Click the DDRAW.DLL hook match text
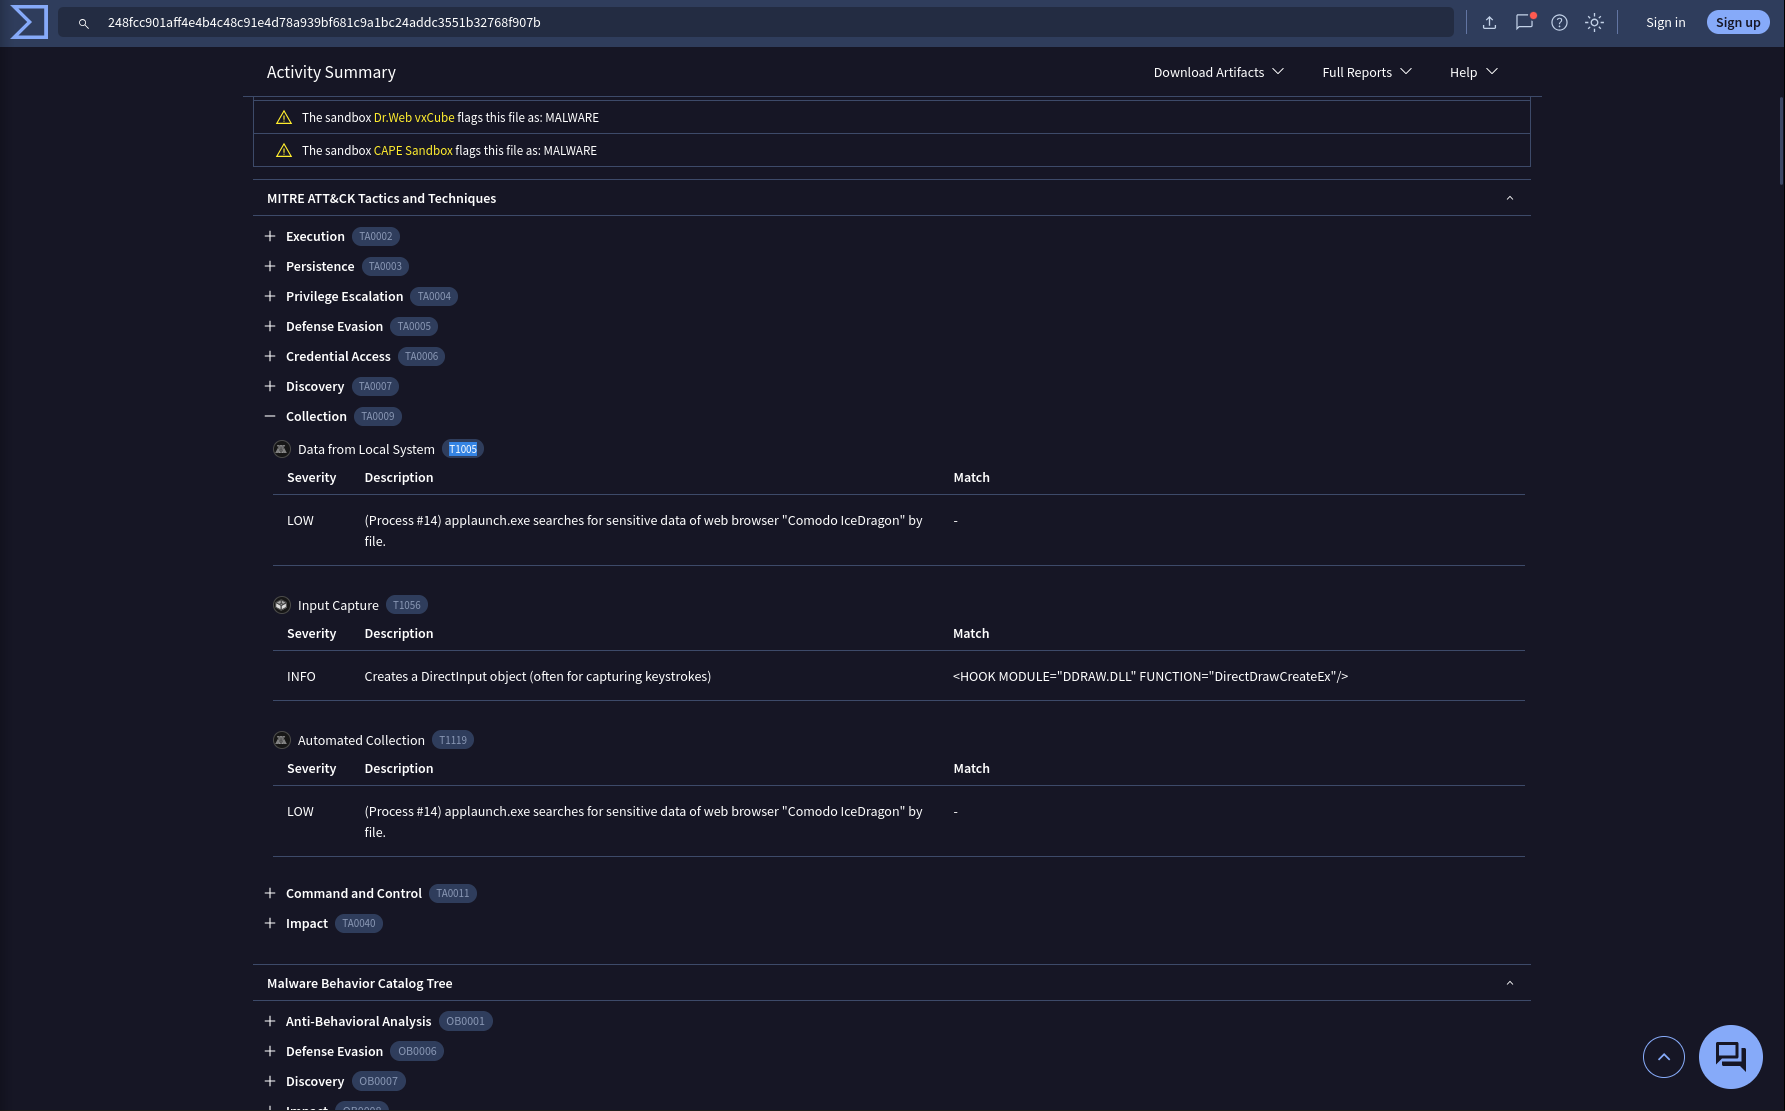This screenshot has width=1785, height=1111. coord(1150,676)
